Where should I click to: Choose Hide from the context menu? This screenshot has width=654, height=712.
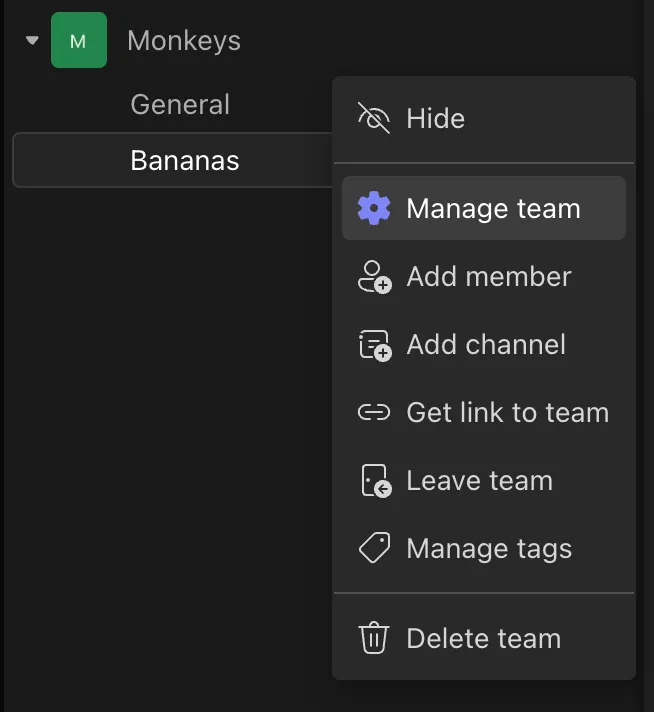click(484, 118)
